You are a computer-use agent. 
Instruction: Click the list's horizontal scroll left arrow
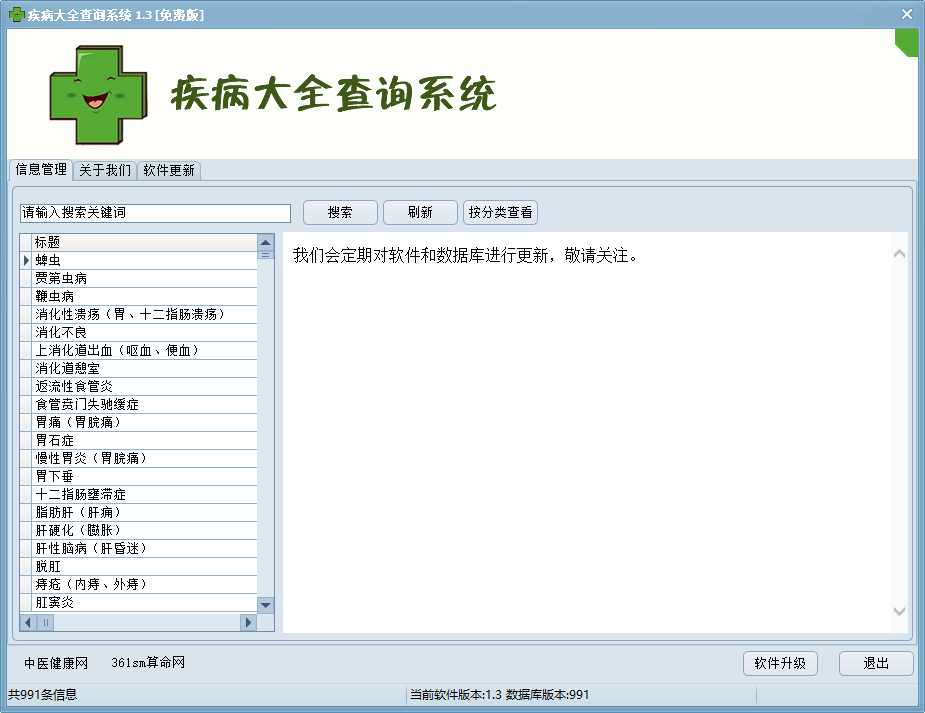pos(28,622)
